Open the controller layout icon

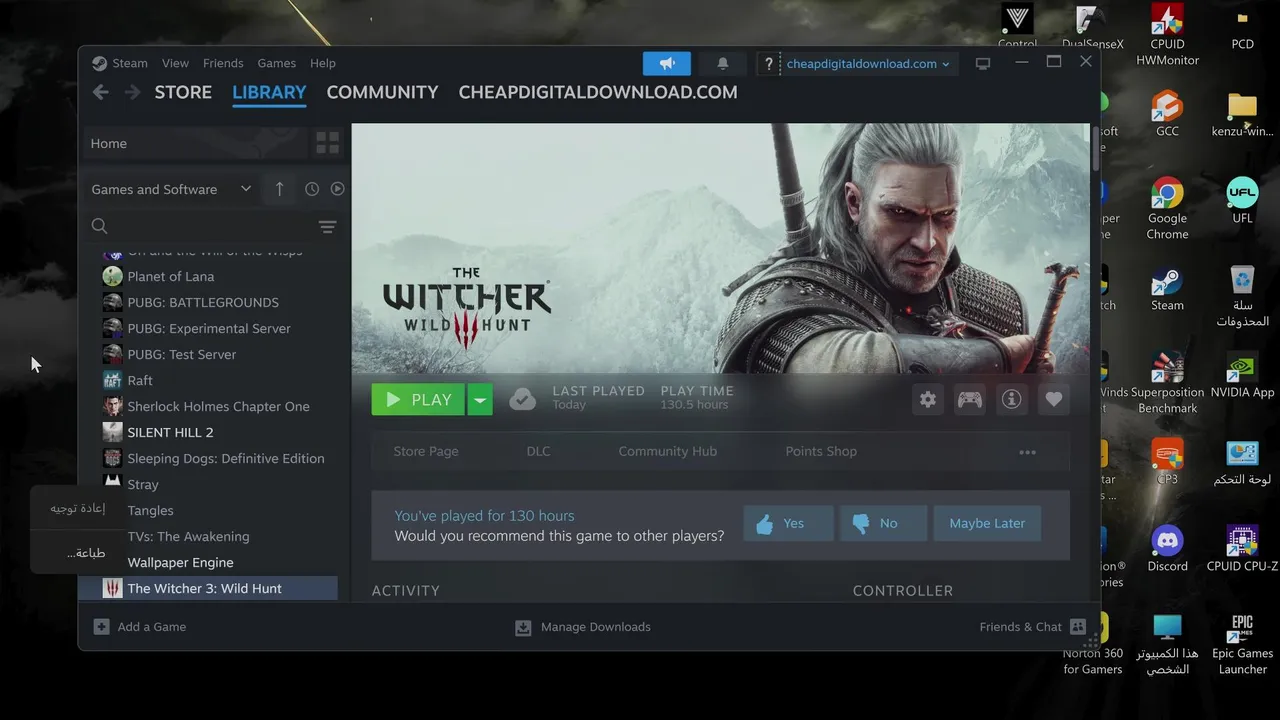click(x=970, y=400)
